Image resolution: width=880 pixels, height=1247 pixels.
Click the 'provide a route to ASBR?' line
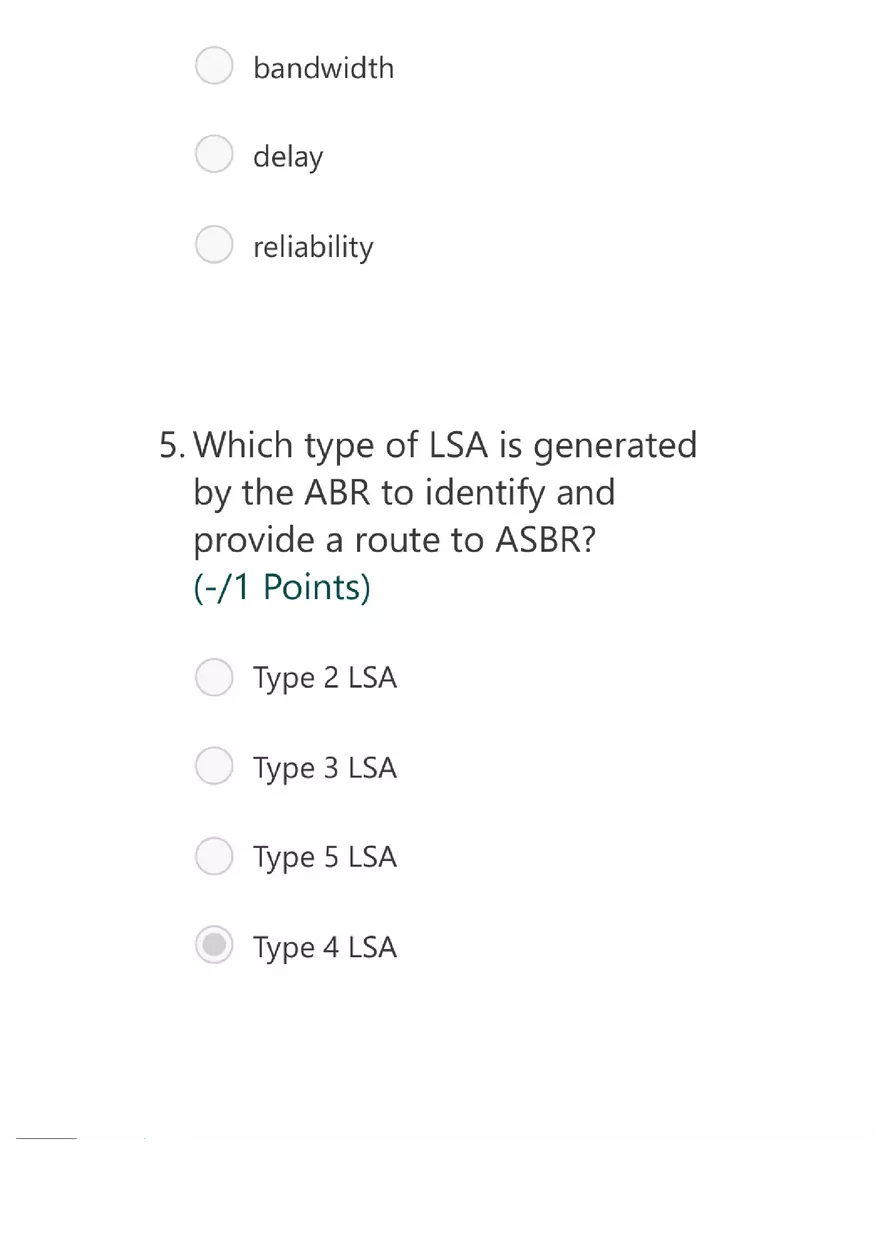coord(395,540)
